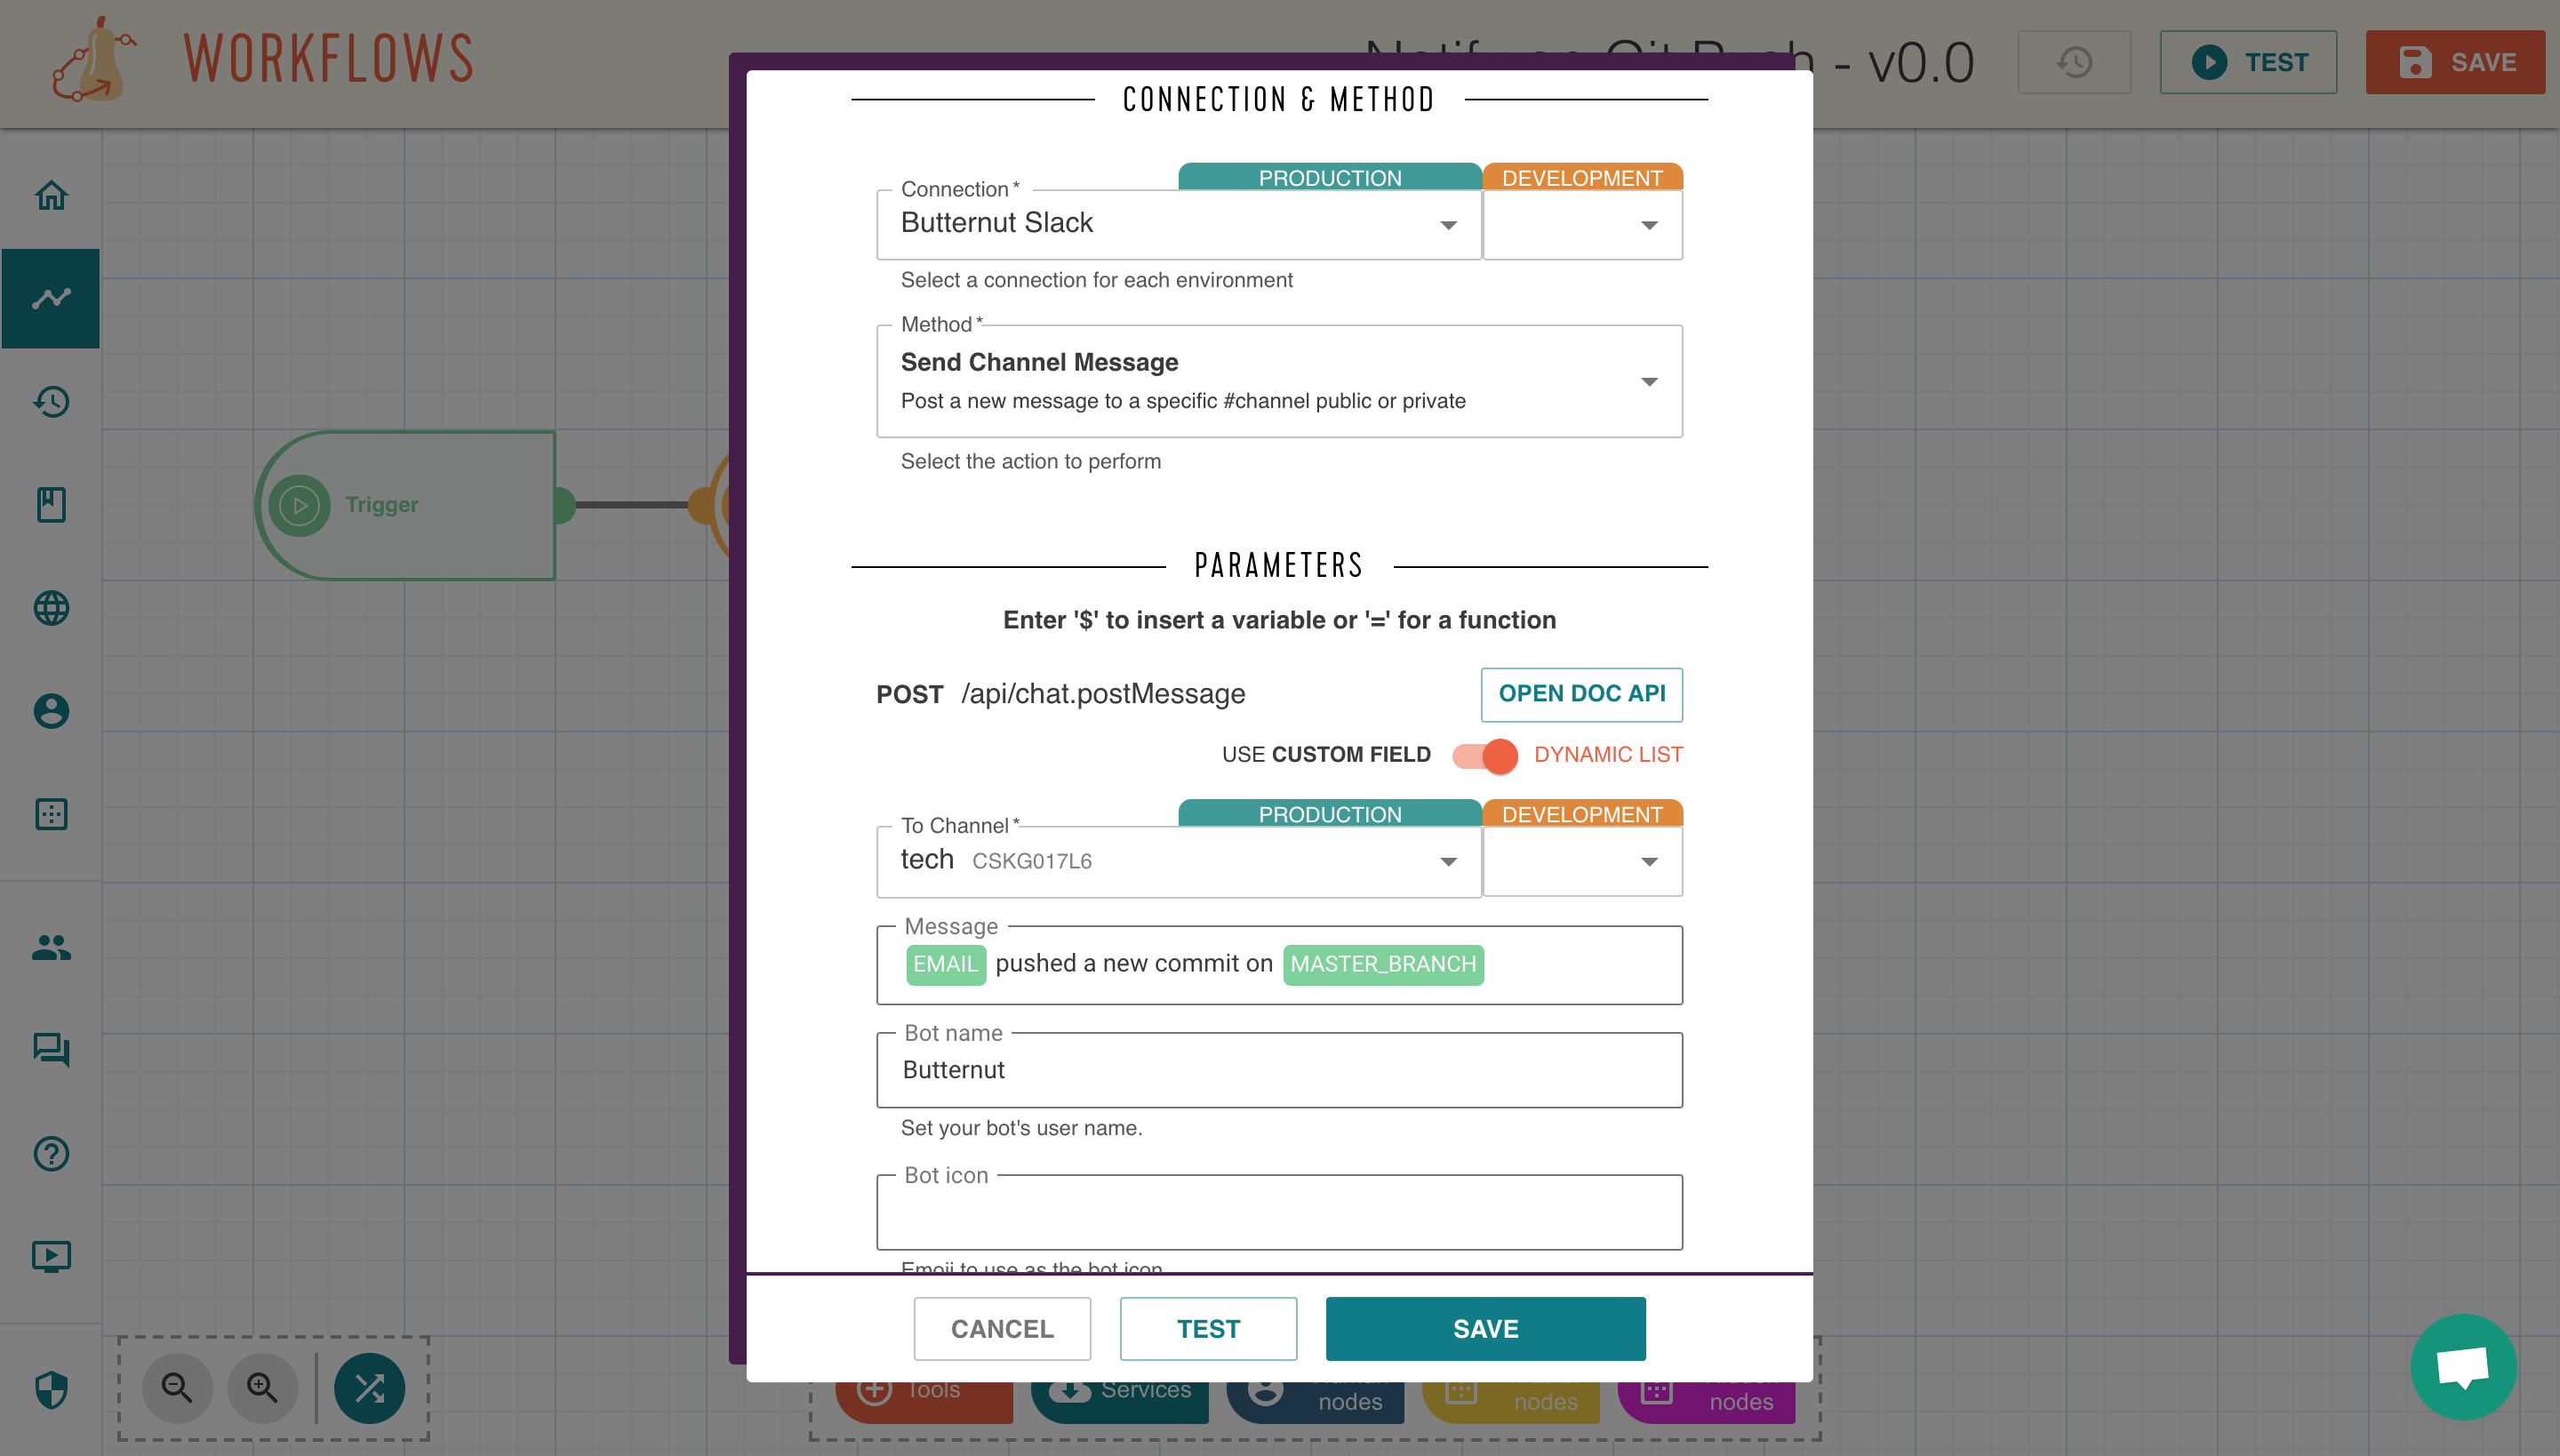
Task: Click the '/api/chat.postMessage' endpoint text
Action: (x=1103, y=694)
